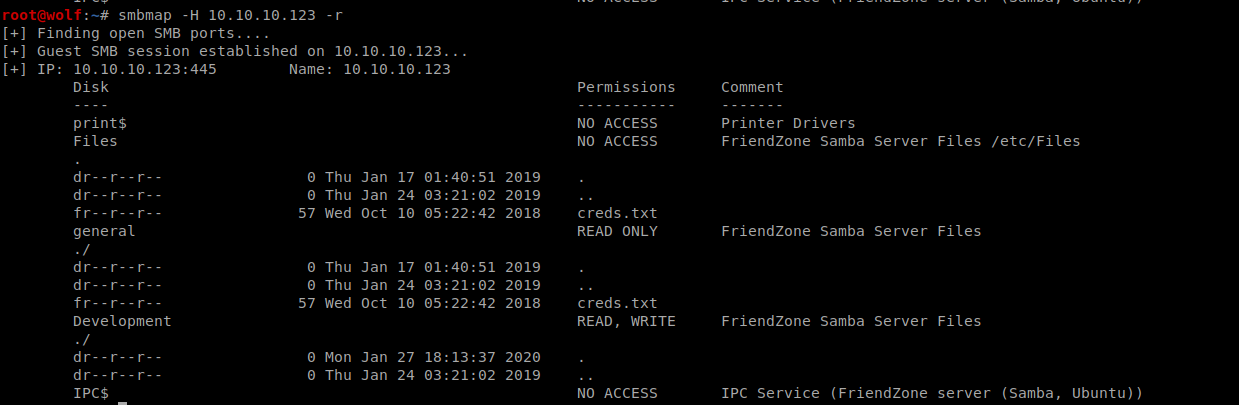Viewport: 1239px width, 405px height.
Task: Click the Permissions column header
Action: [x=626, y=87]
